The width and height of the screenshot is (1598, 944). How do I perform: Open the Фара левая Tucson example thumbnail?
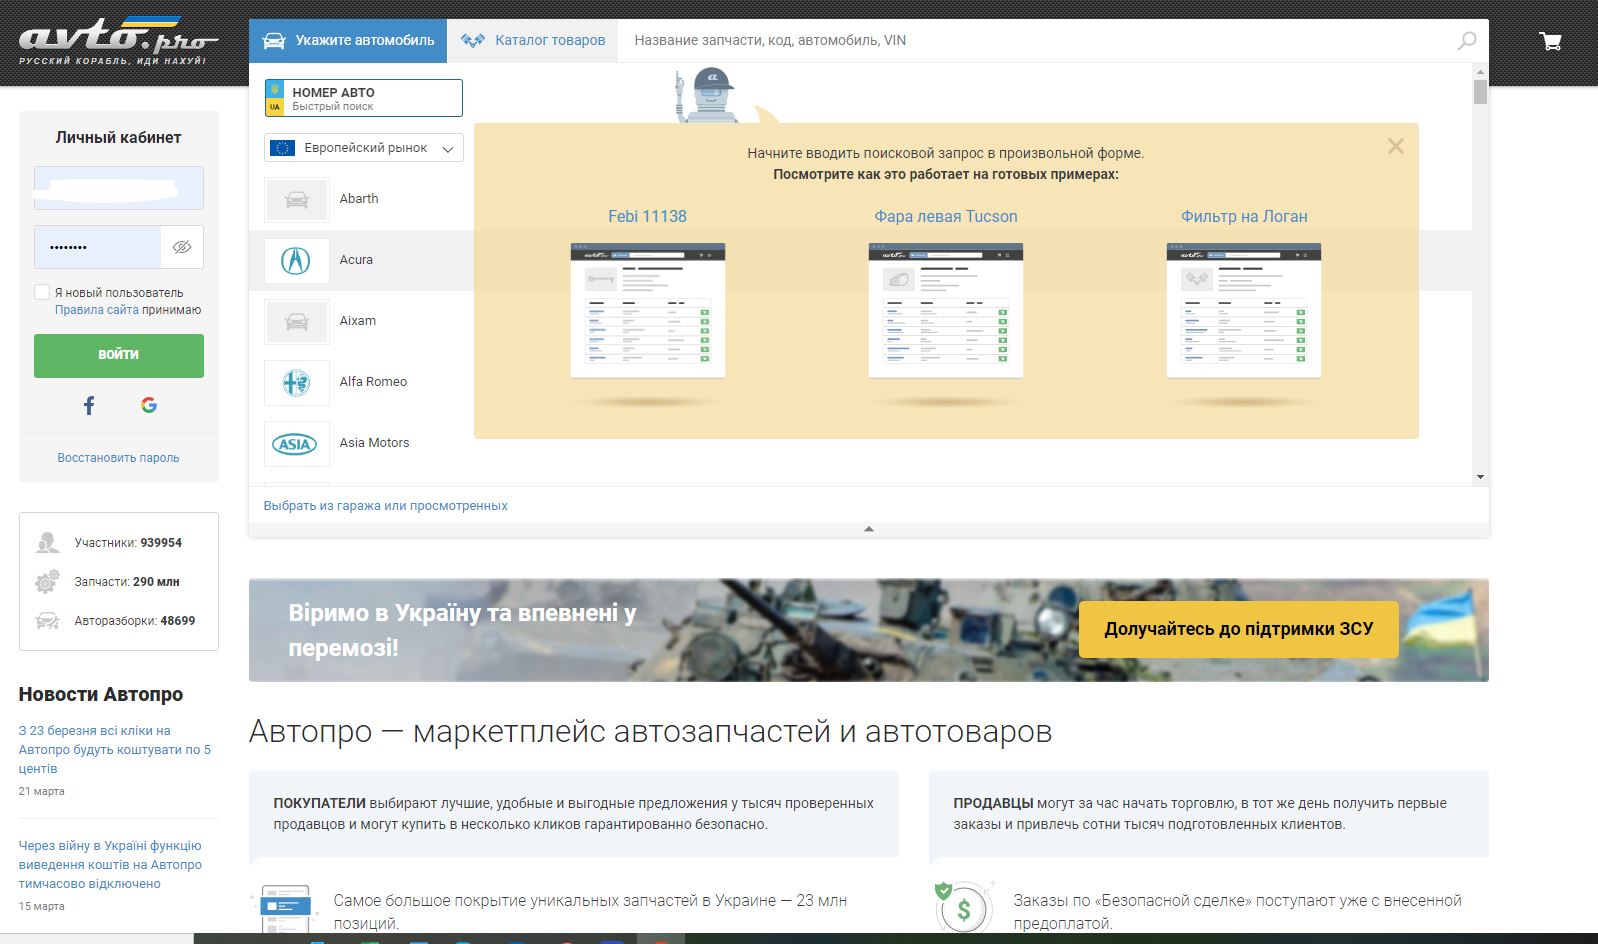[x=945, y=310]
